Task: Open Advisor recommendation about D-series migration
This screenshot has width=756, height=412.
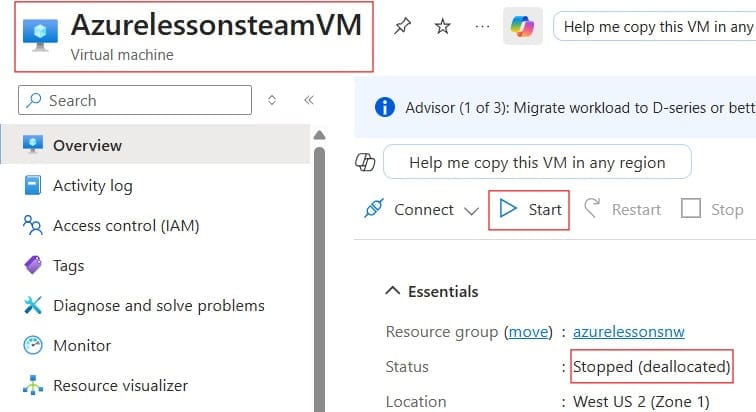Action: [x=580, y=107]
